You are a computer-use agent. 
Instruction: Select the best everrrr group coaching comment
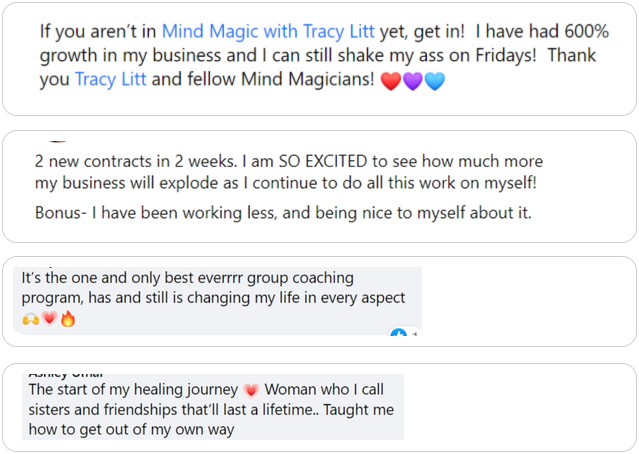coord(218,301)
